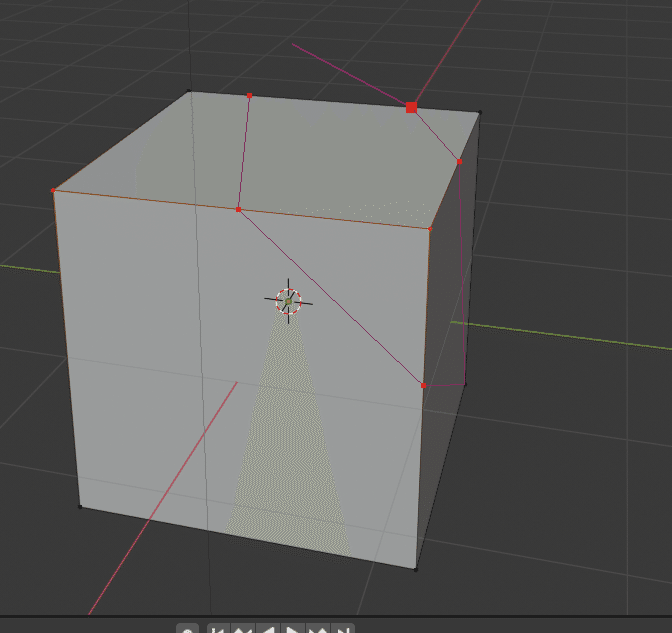This screenshot has width=672, height=633.
Task: Select the cube's front bottom-left vertex
Action: [x=80, y=507]
